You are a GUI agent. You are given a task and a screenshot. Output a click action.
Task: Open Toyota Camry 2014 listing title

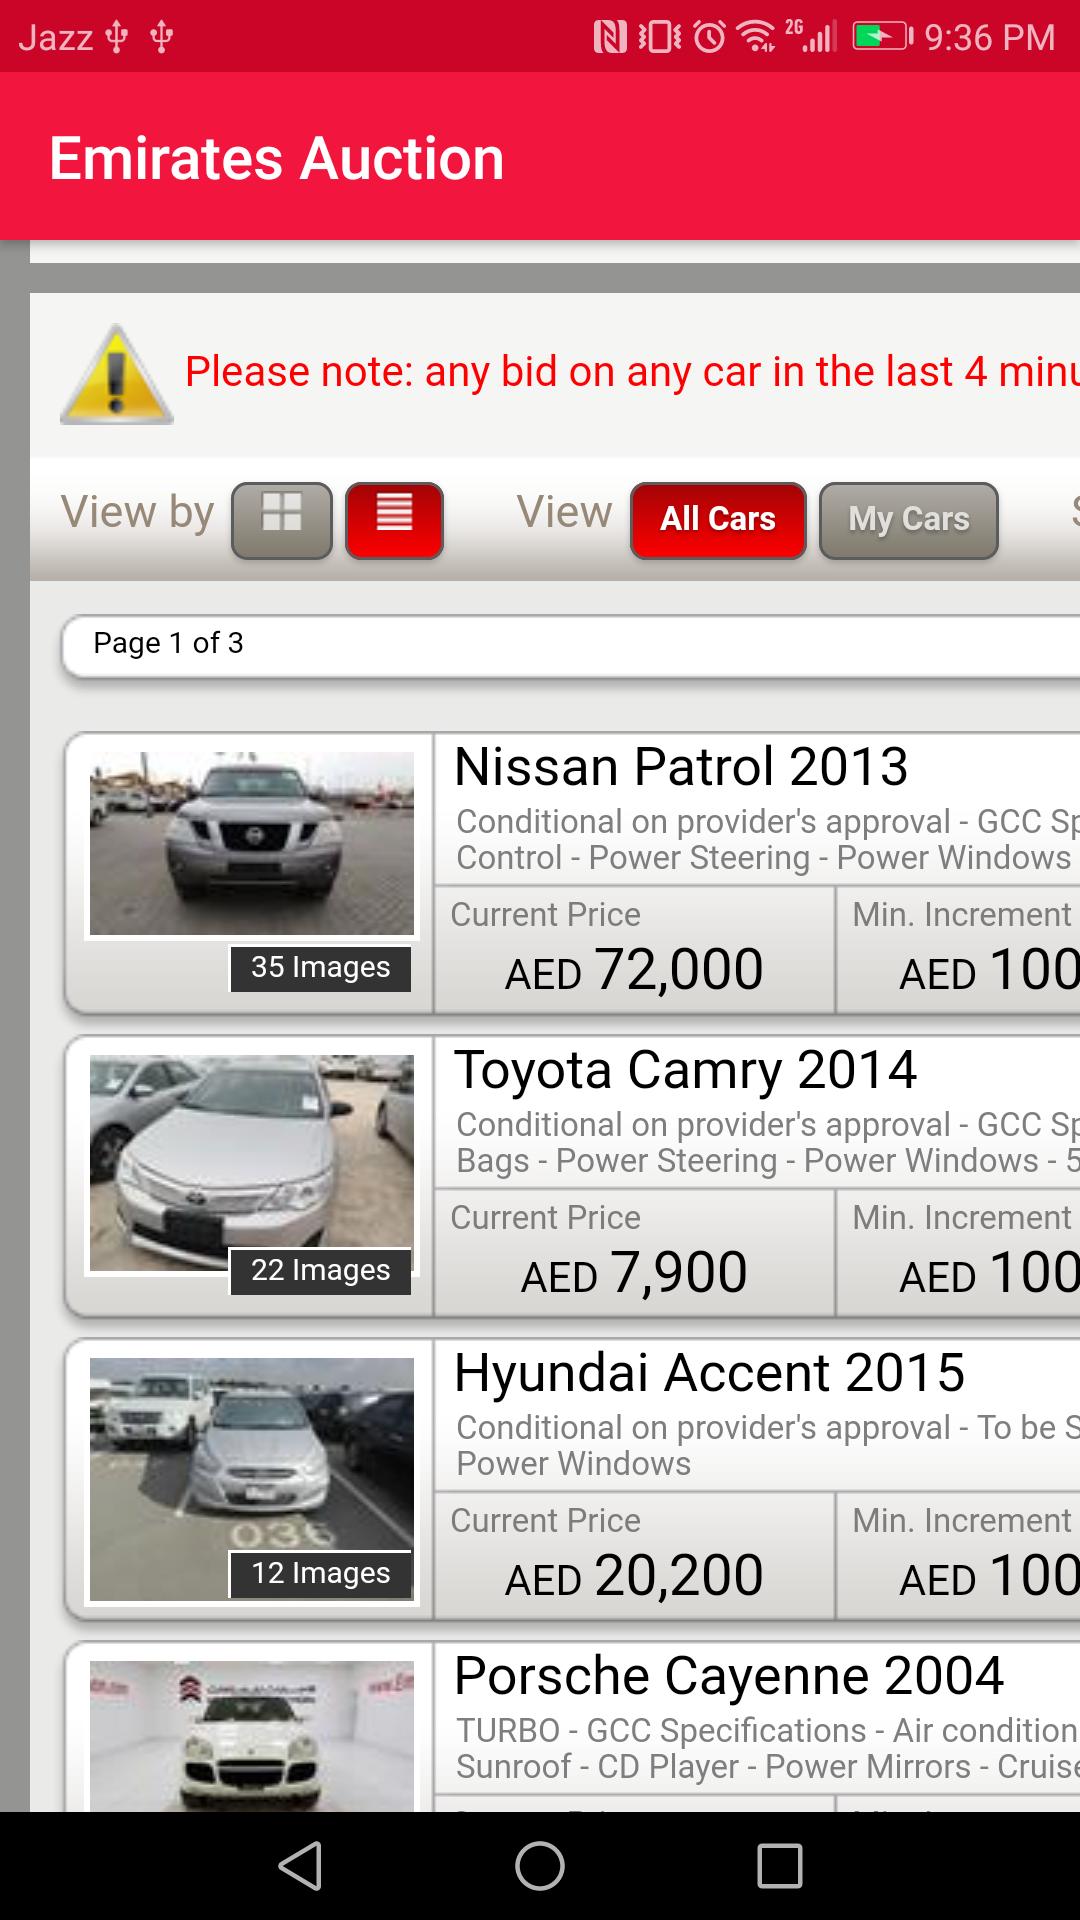[x=686, y=1070]
